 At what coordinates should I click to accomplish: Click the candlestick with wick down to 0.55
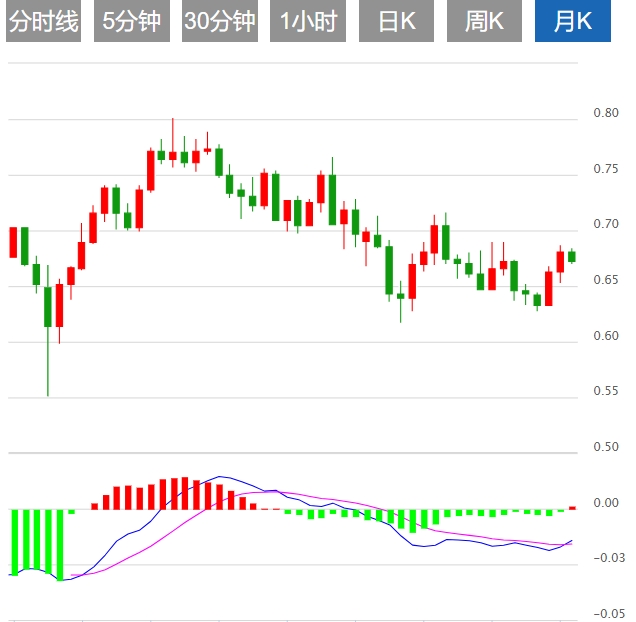click(47, 307)
